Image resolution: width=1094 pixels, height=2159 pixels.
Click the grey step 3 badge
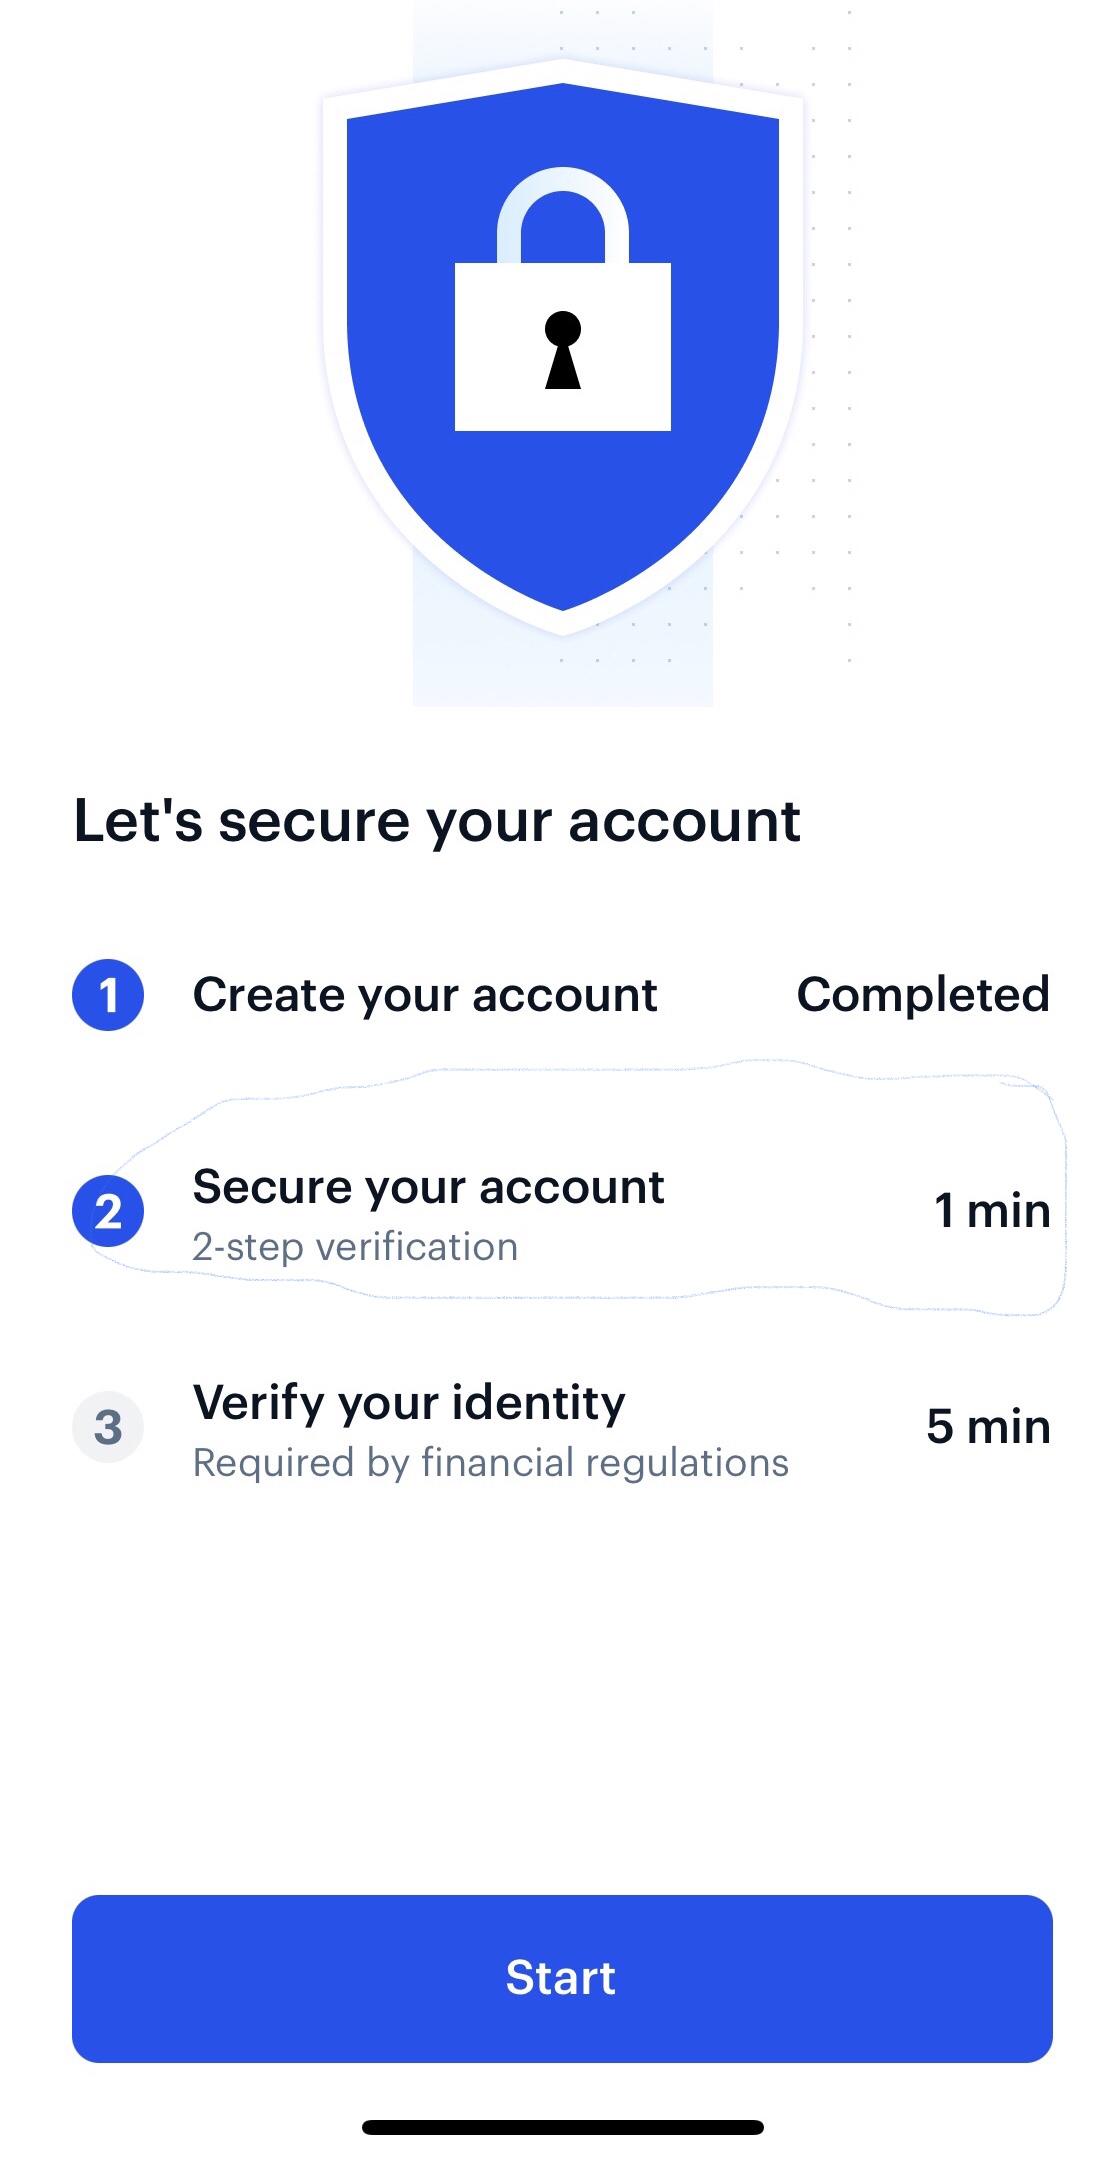tap(108, 1427)
